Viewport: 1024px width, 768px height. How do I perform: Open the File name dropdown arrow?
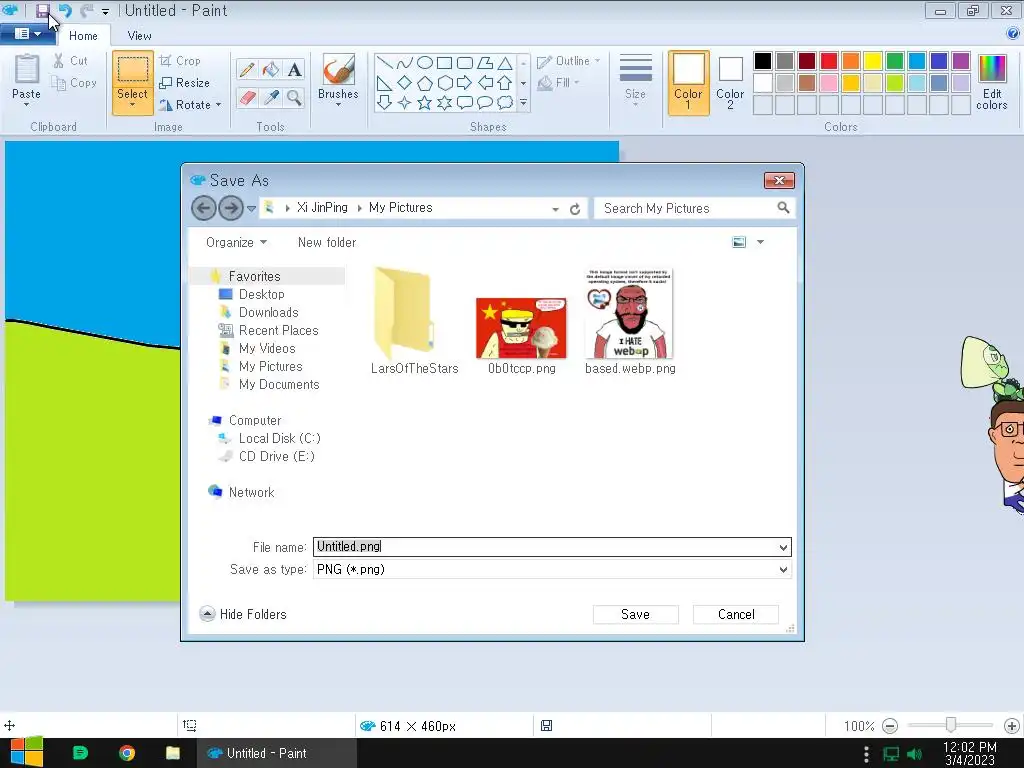[x=783, y=547]
